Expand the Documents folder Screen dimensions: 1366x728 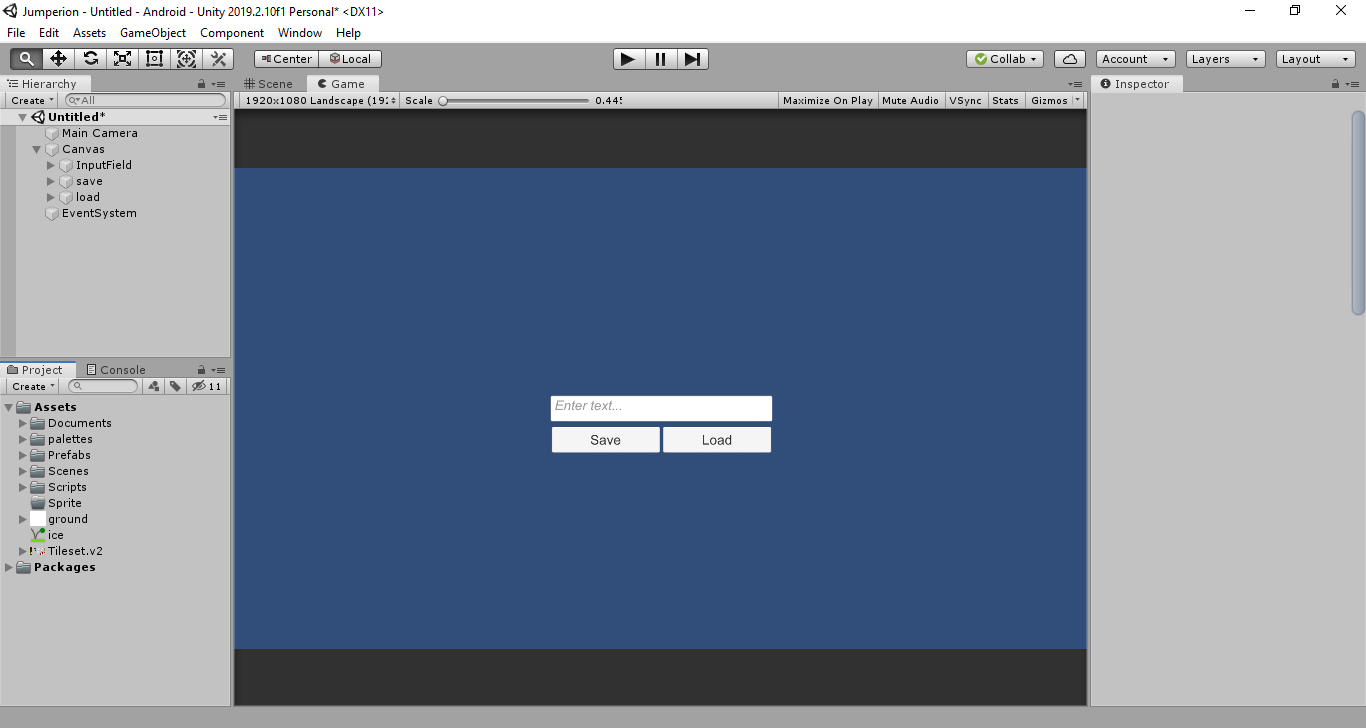(23, 423)
